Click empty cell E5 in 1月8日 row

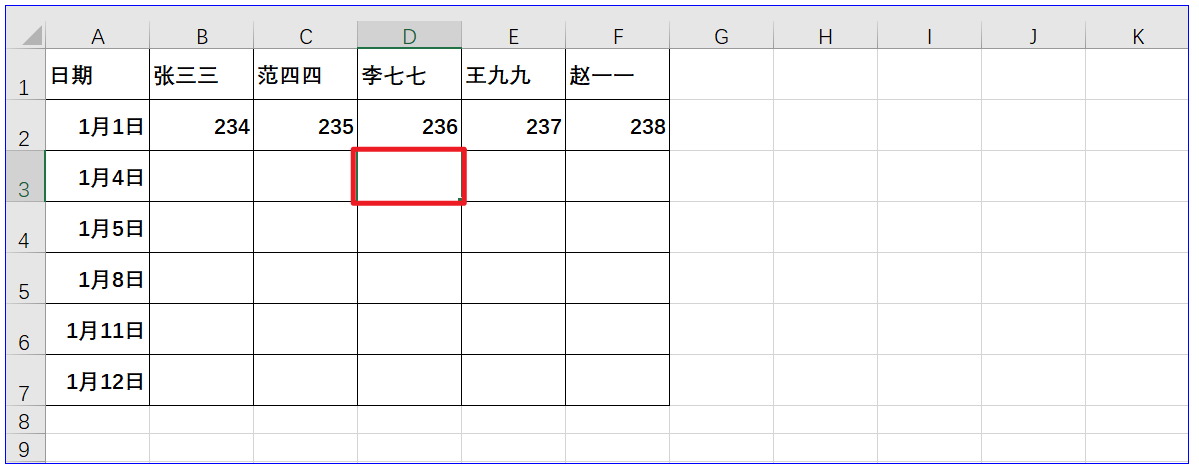pos(513,278)
